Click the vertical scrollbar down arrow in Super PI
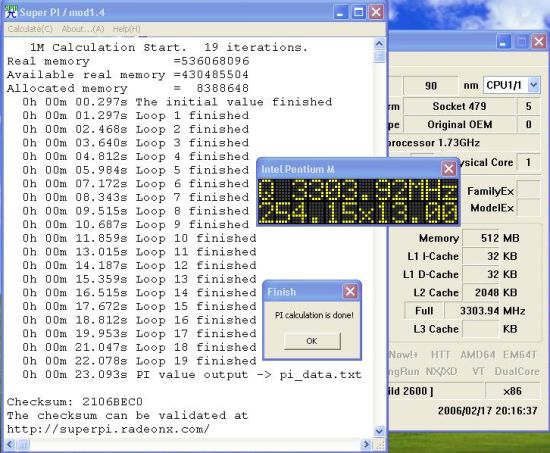This screenshot has height=453, width=550. click(x=379, y=431)
